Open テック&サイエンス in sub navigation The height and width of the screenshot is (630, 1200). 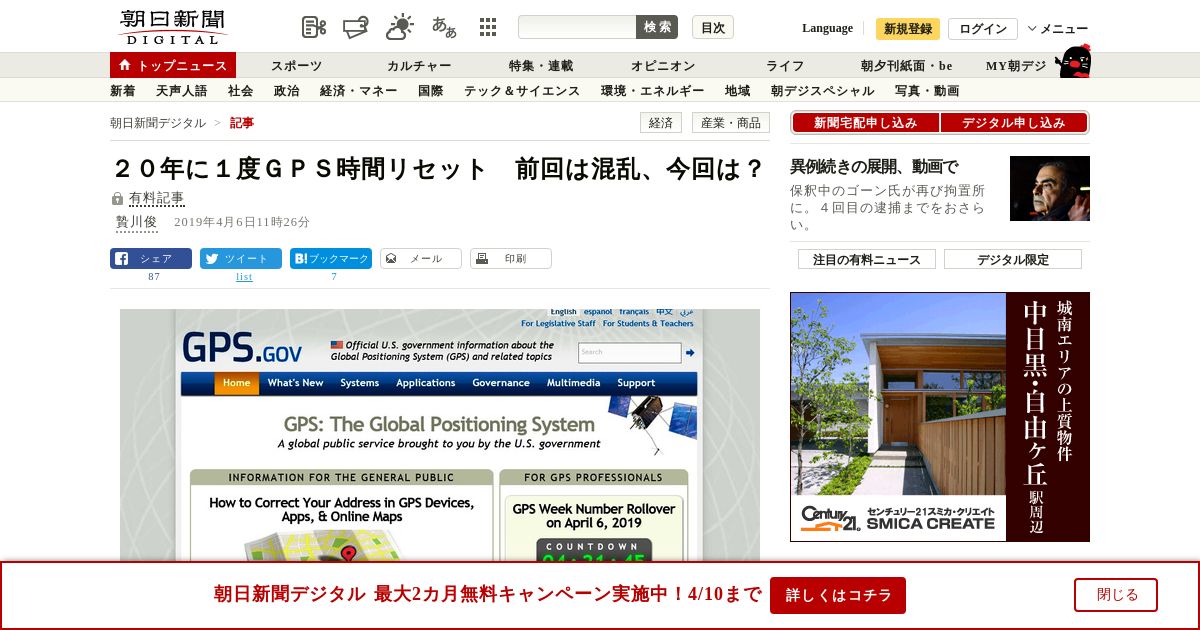(x=522, y=91)
